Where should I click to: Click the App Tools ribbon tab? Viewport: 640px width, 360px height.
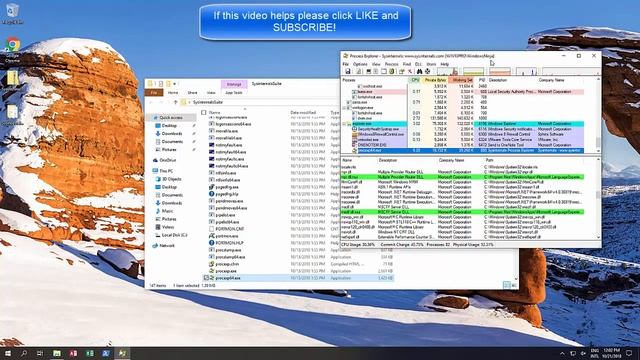click(x=234, y=93)
